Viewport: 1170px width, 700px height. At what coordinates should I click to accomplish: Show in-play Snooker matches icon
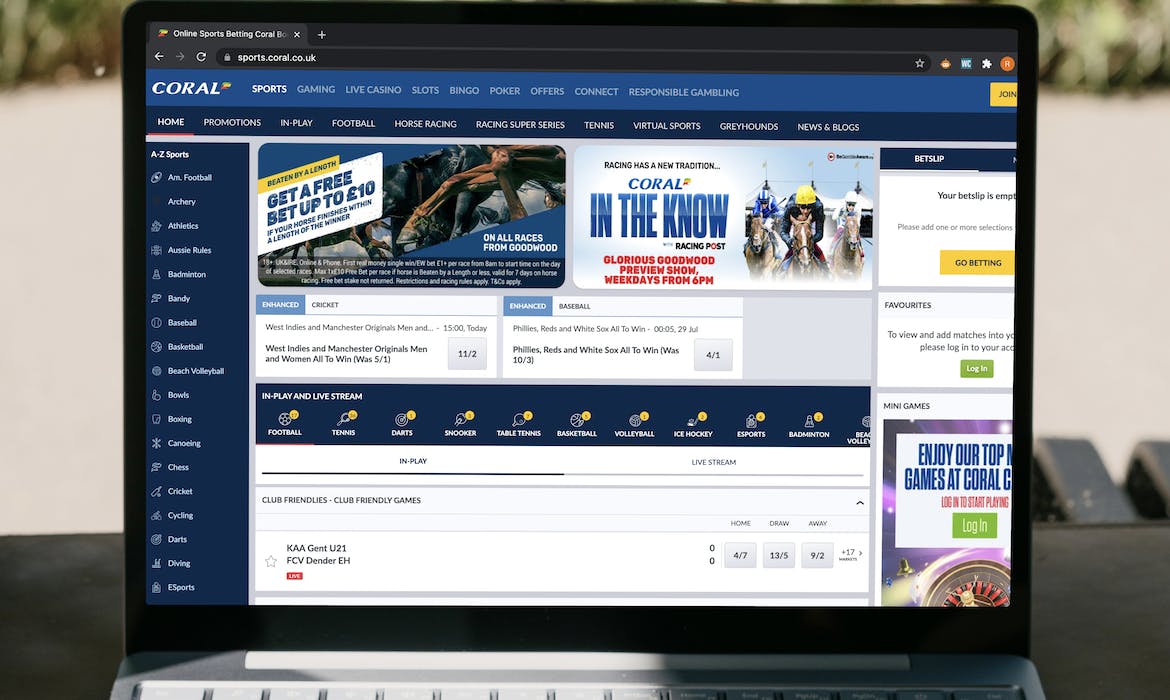pyautogui.click(x=460, y=419)
